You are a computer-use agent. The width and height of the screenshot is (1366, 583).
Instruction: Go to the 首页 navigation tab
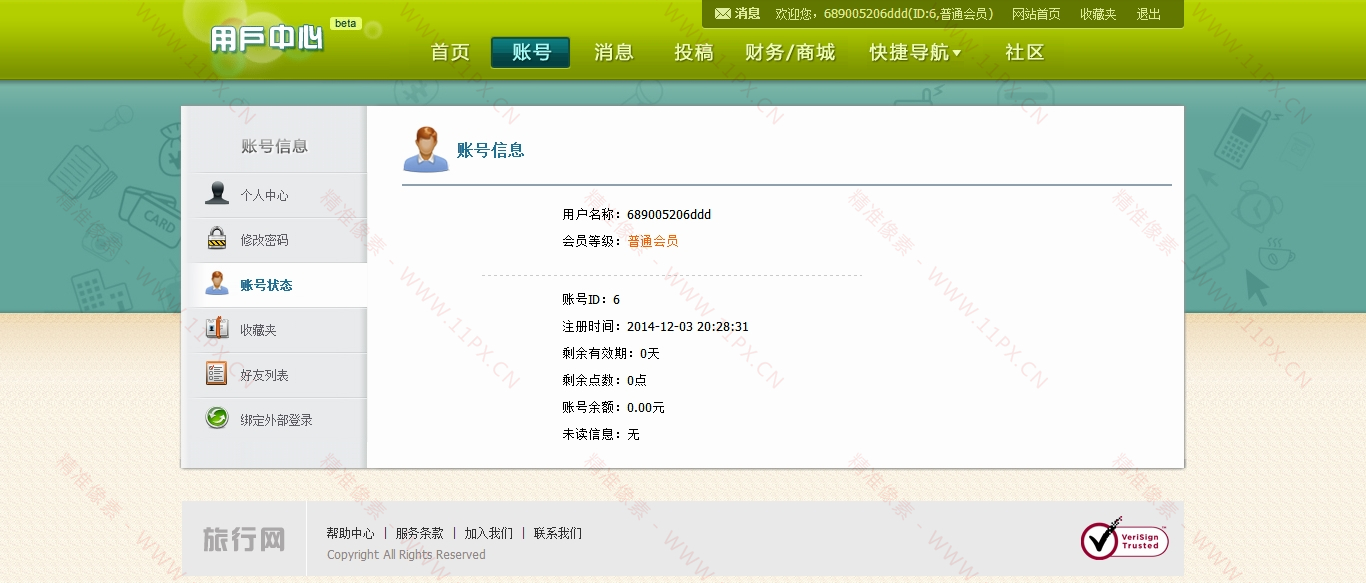pyautogui.click(x=450, y=52)
